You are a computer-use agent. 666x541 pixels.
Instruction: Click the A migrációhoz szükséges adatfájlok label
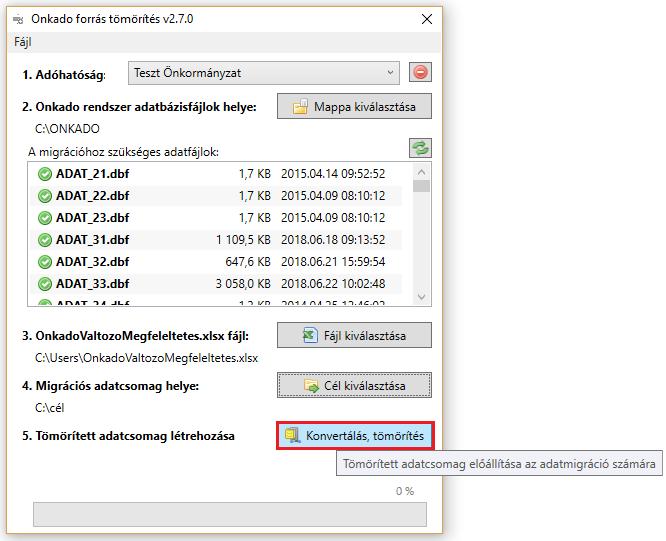coord(123,152)
